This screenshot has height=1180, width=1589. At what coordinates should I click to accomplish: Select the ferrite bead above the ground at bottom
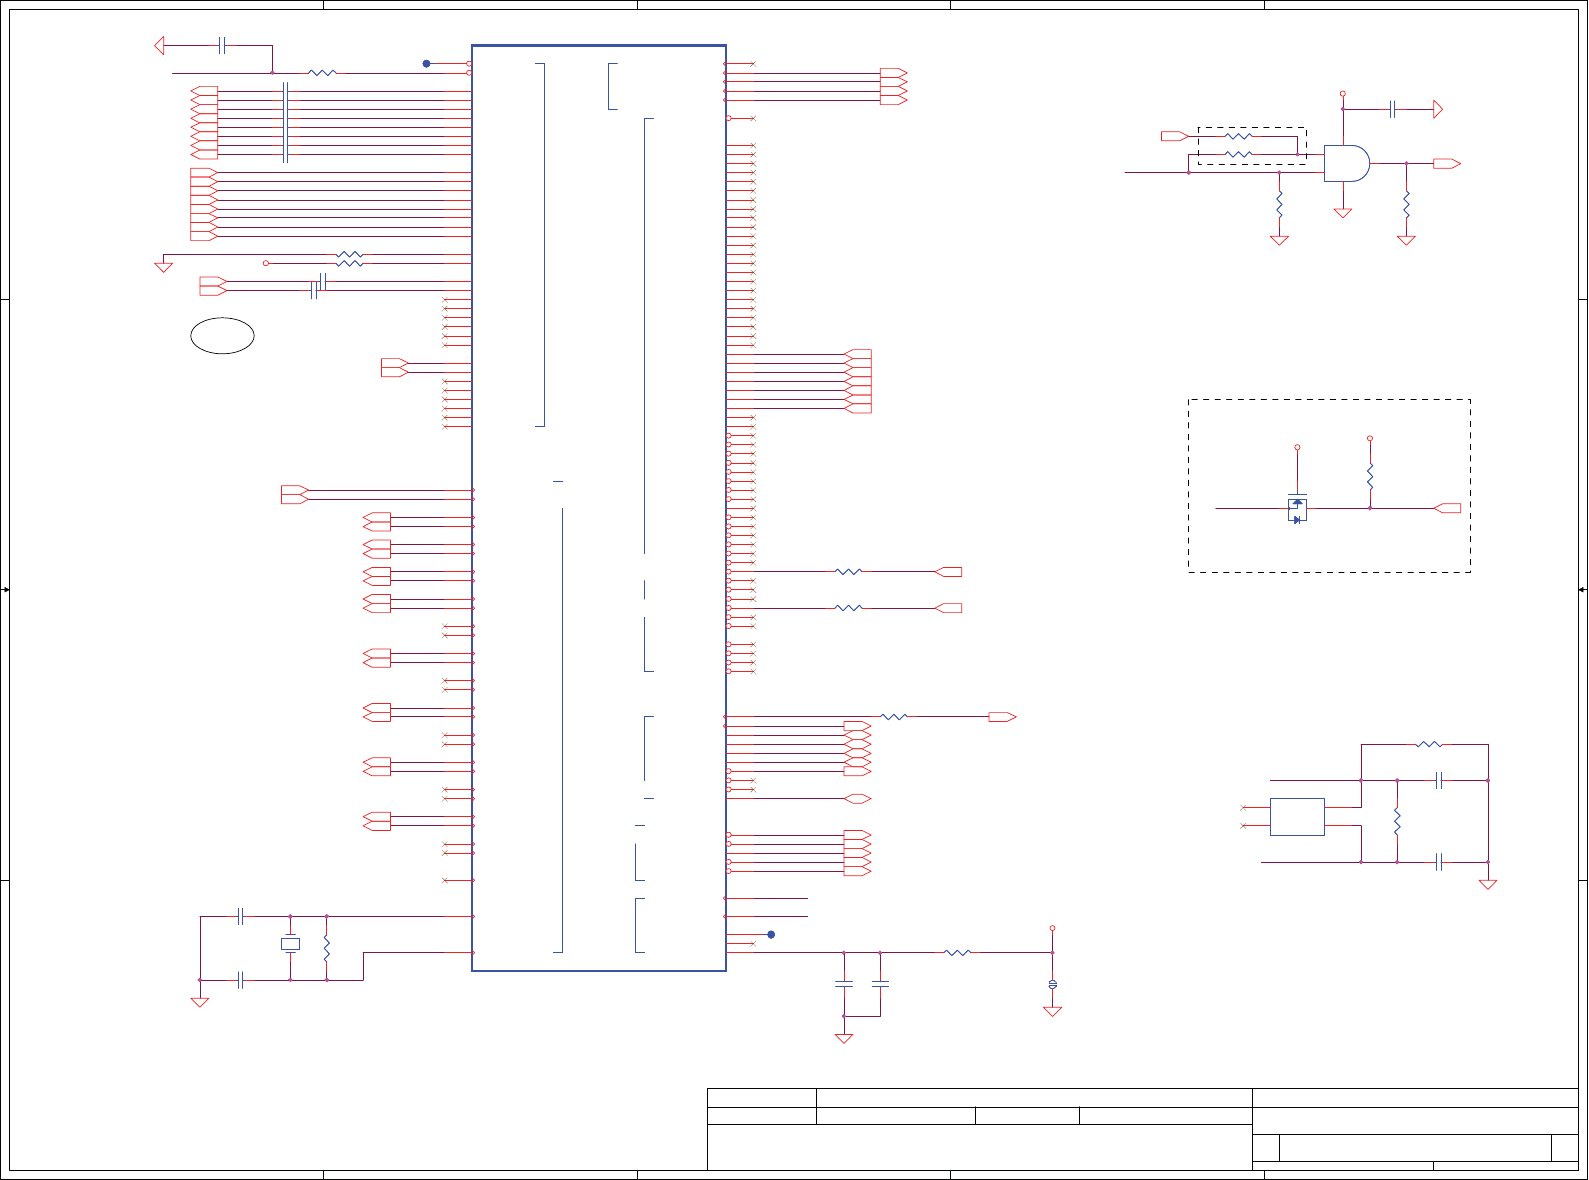coord(1052,985)
